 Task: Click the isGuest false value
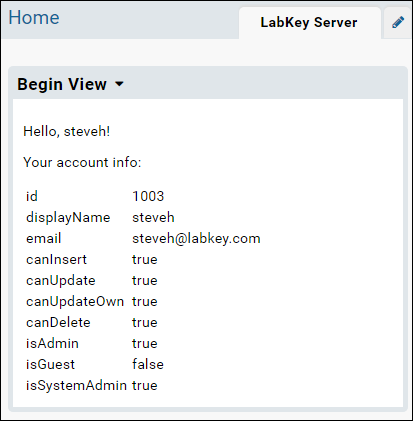[x=148, y=364]
